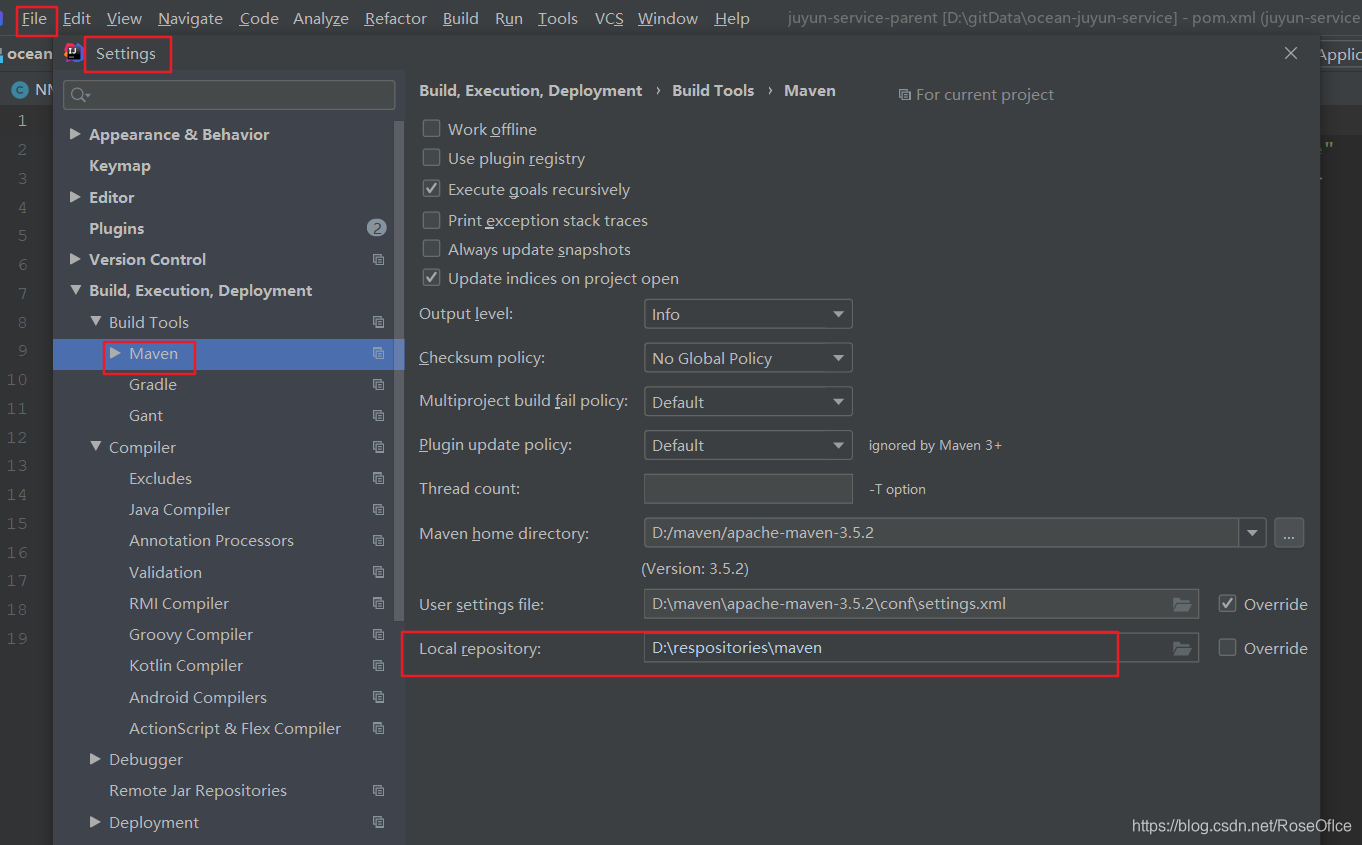Collapse the Compiler node
Screen dimensions: 1362x845
point(96,447)
